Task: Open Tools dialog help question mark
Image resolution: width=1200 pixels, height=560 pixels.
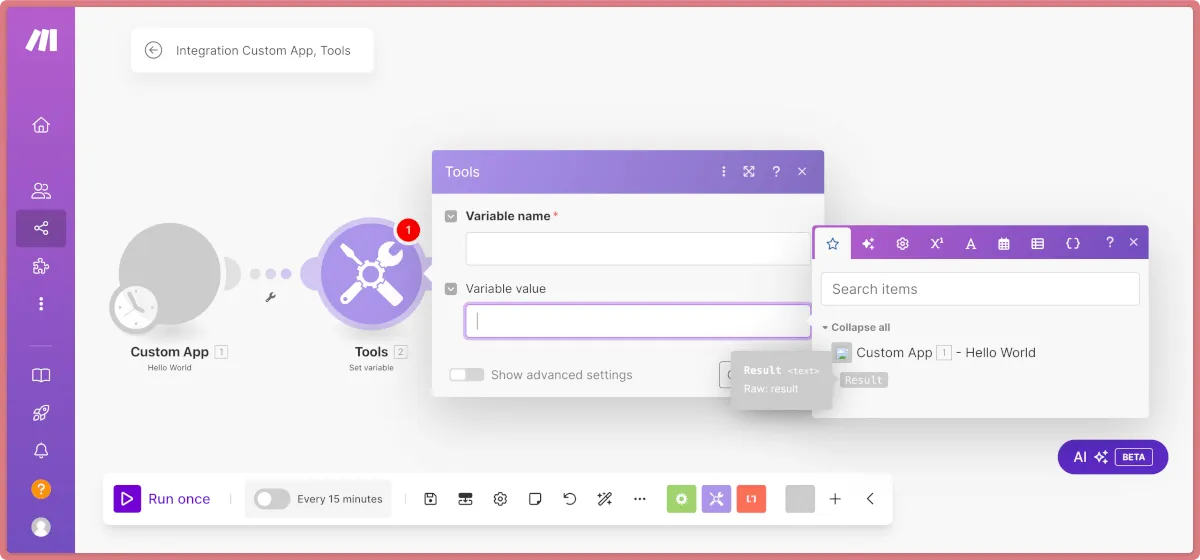Action: coord(776,172)
